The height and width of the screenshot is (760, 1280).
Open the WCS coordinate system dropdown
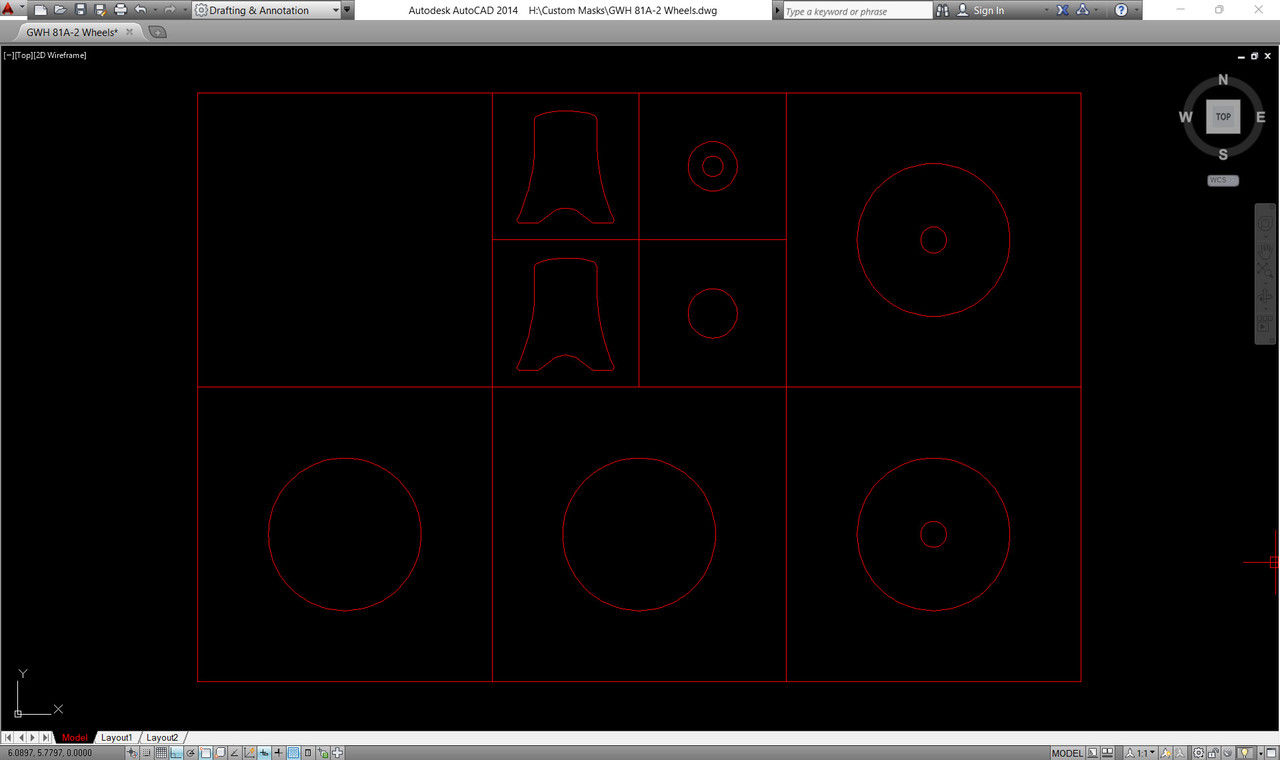tap(1223, 181)
